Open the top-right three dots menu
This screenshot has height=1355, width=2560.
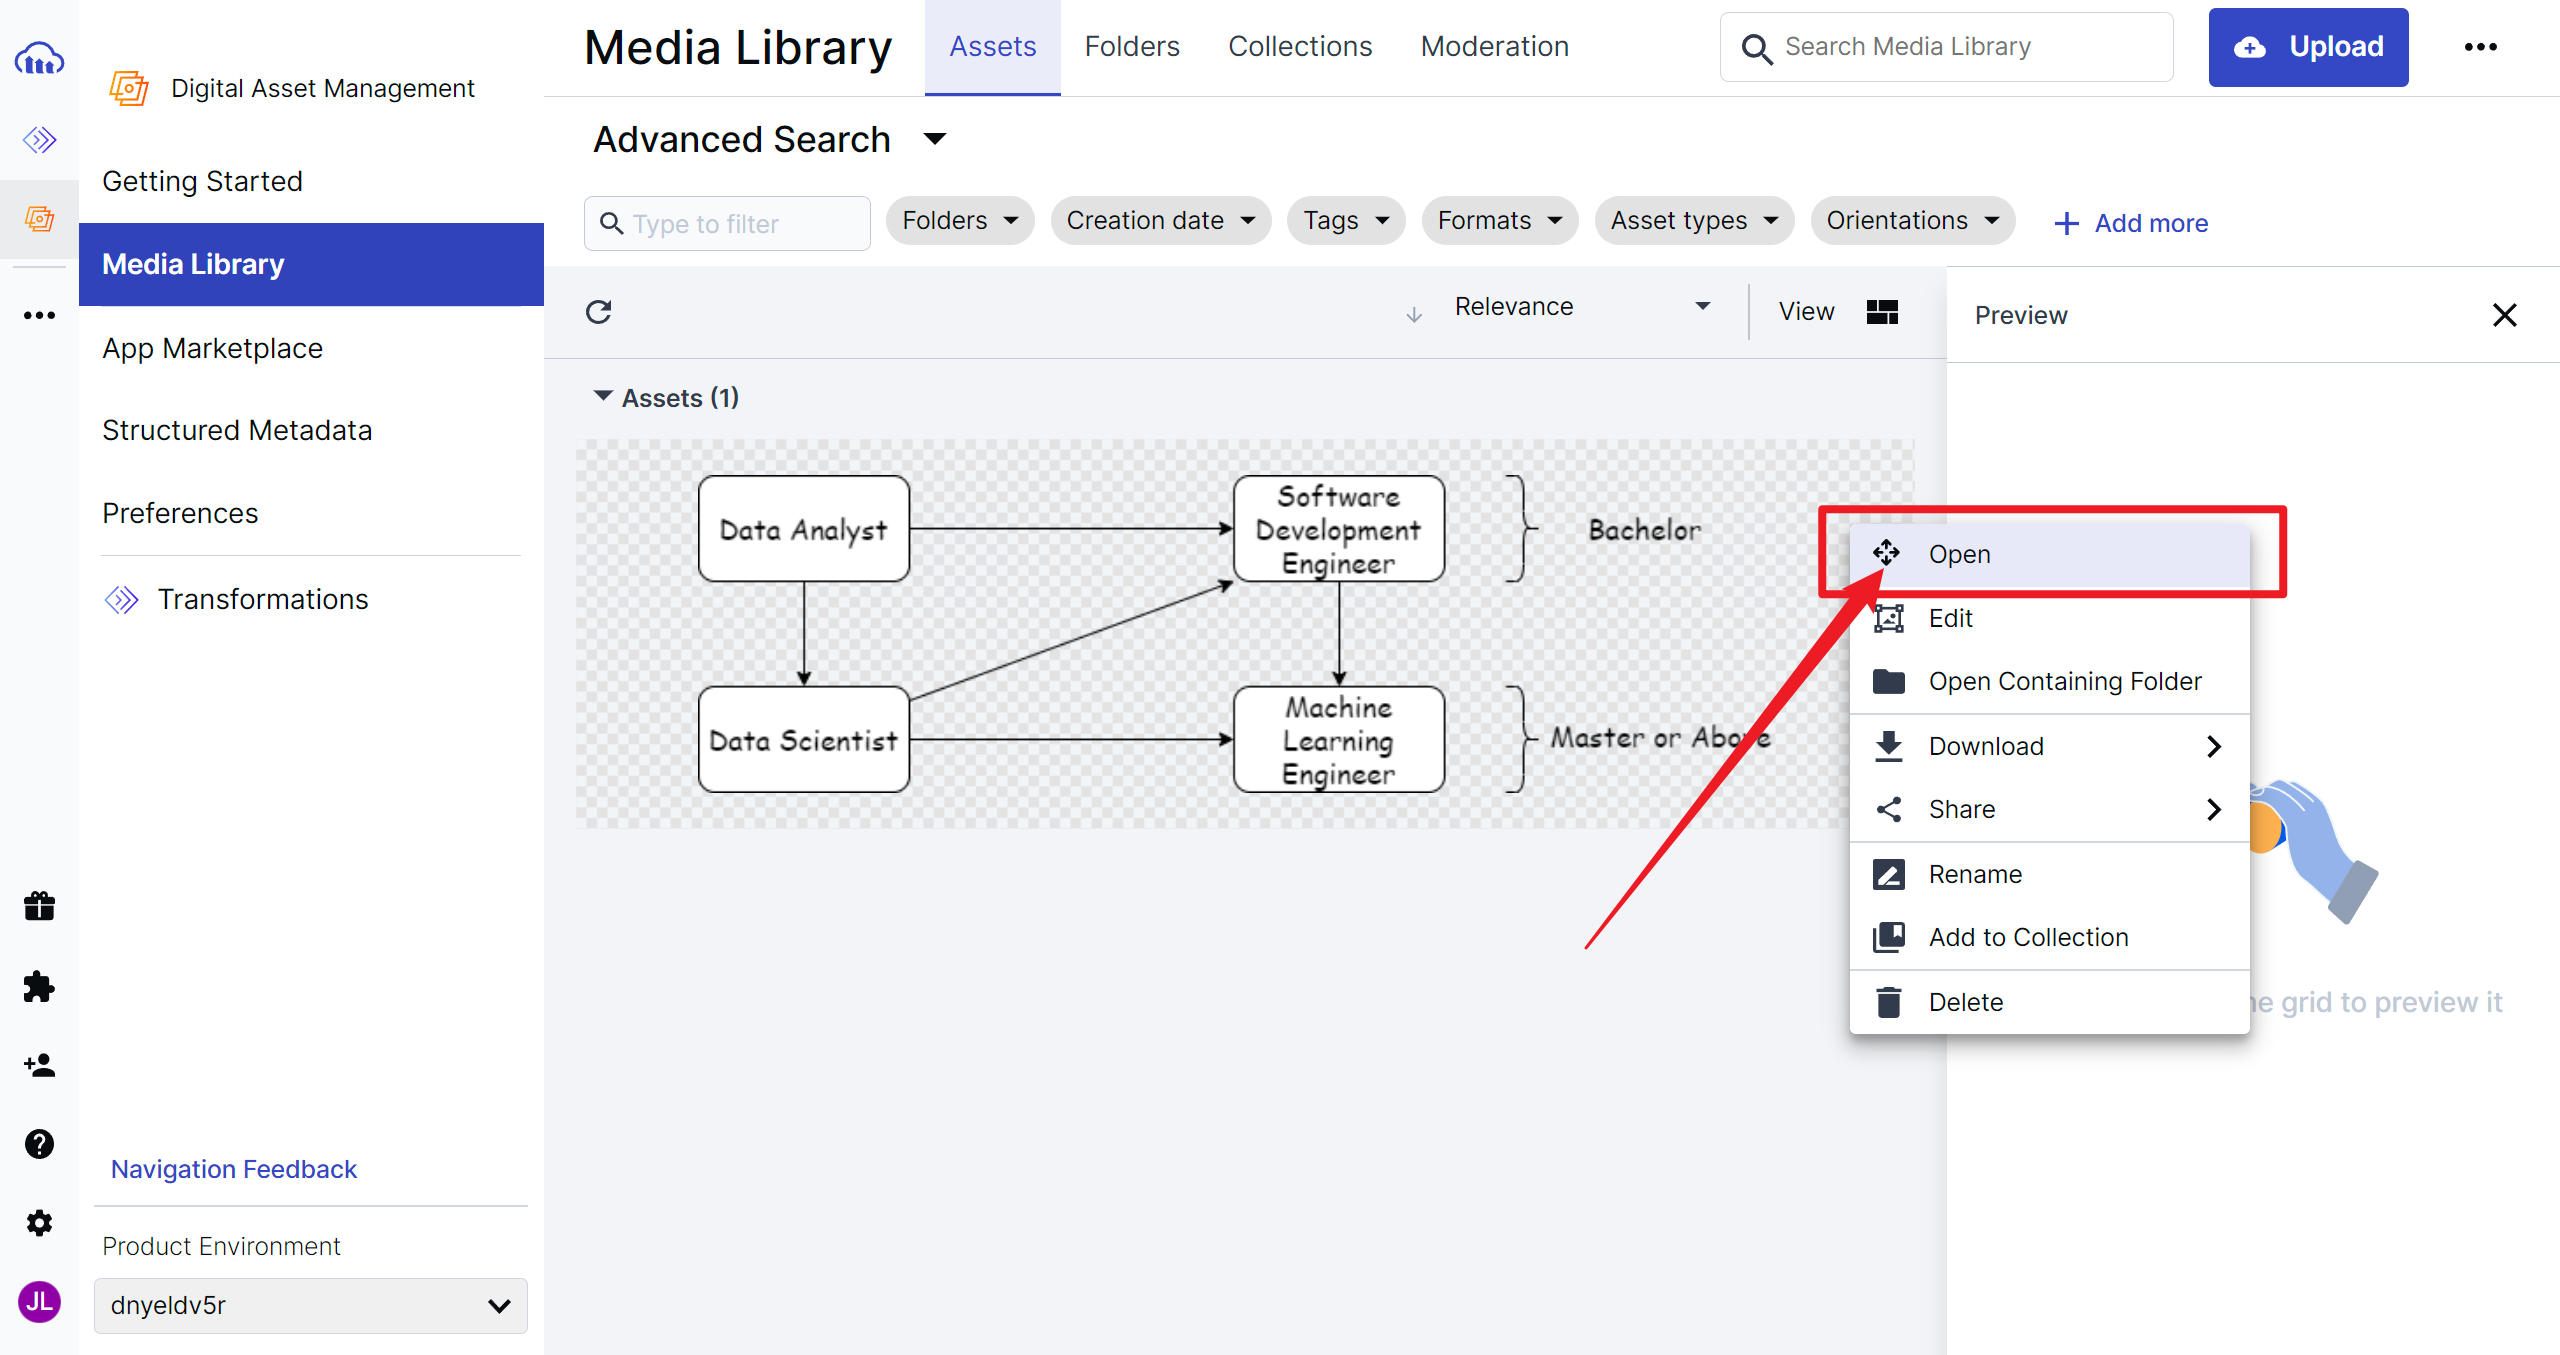click(x=2480, y=47)
